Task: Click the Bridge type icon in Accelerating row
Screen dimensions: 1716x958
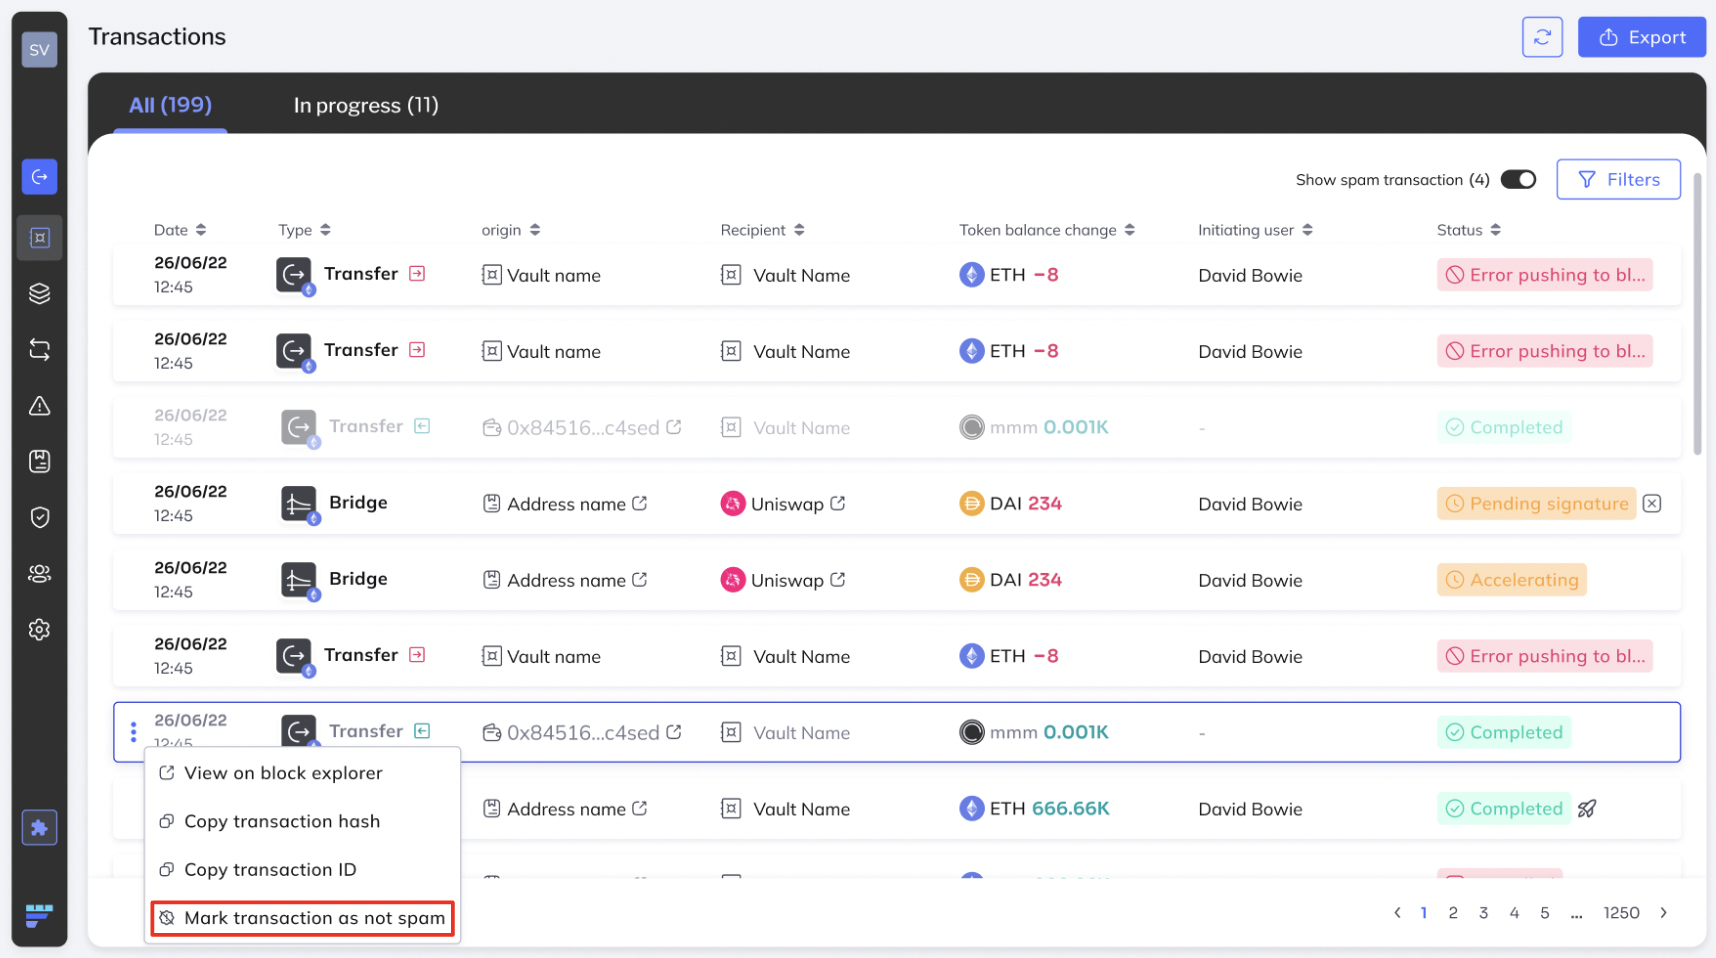Action: coord(299,580)
